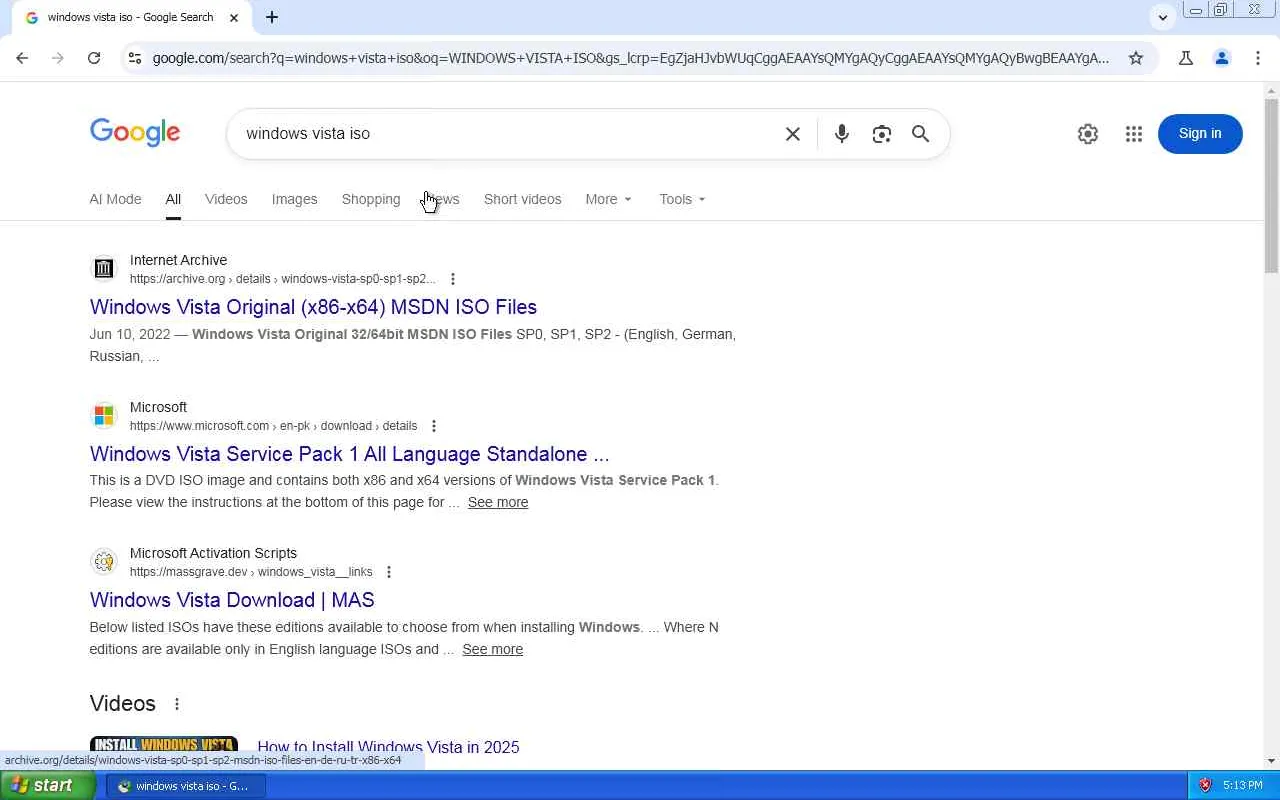This screenshot has width=1280, height=800.
Task: Expand See more under MAS result
Action: click(x=492, y=649)
